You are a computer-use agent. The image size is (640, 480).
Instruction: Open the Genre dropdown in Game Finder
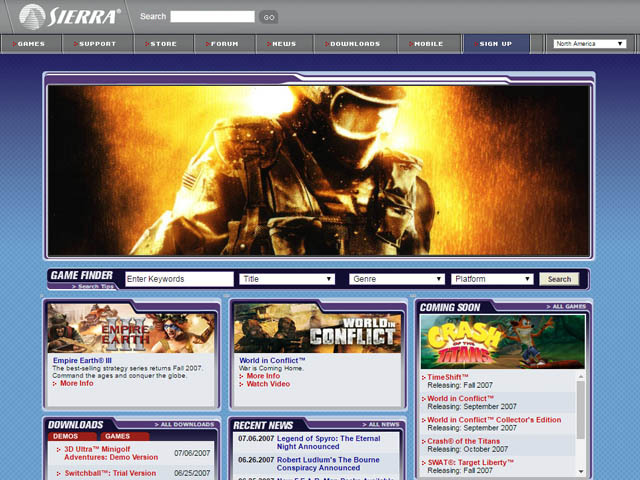[396, 279]
